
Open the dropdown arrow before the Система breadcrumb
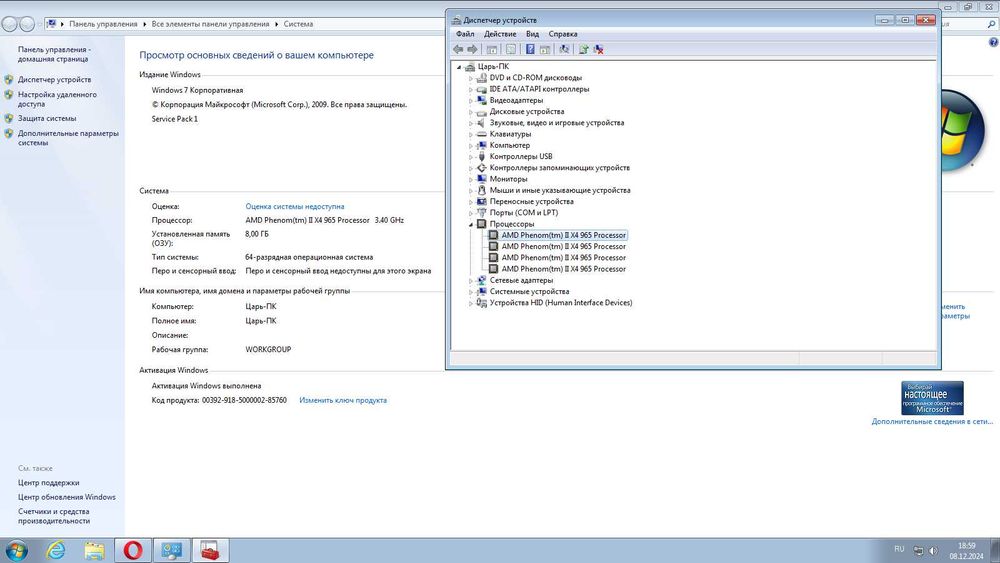(277, 24)
